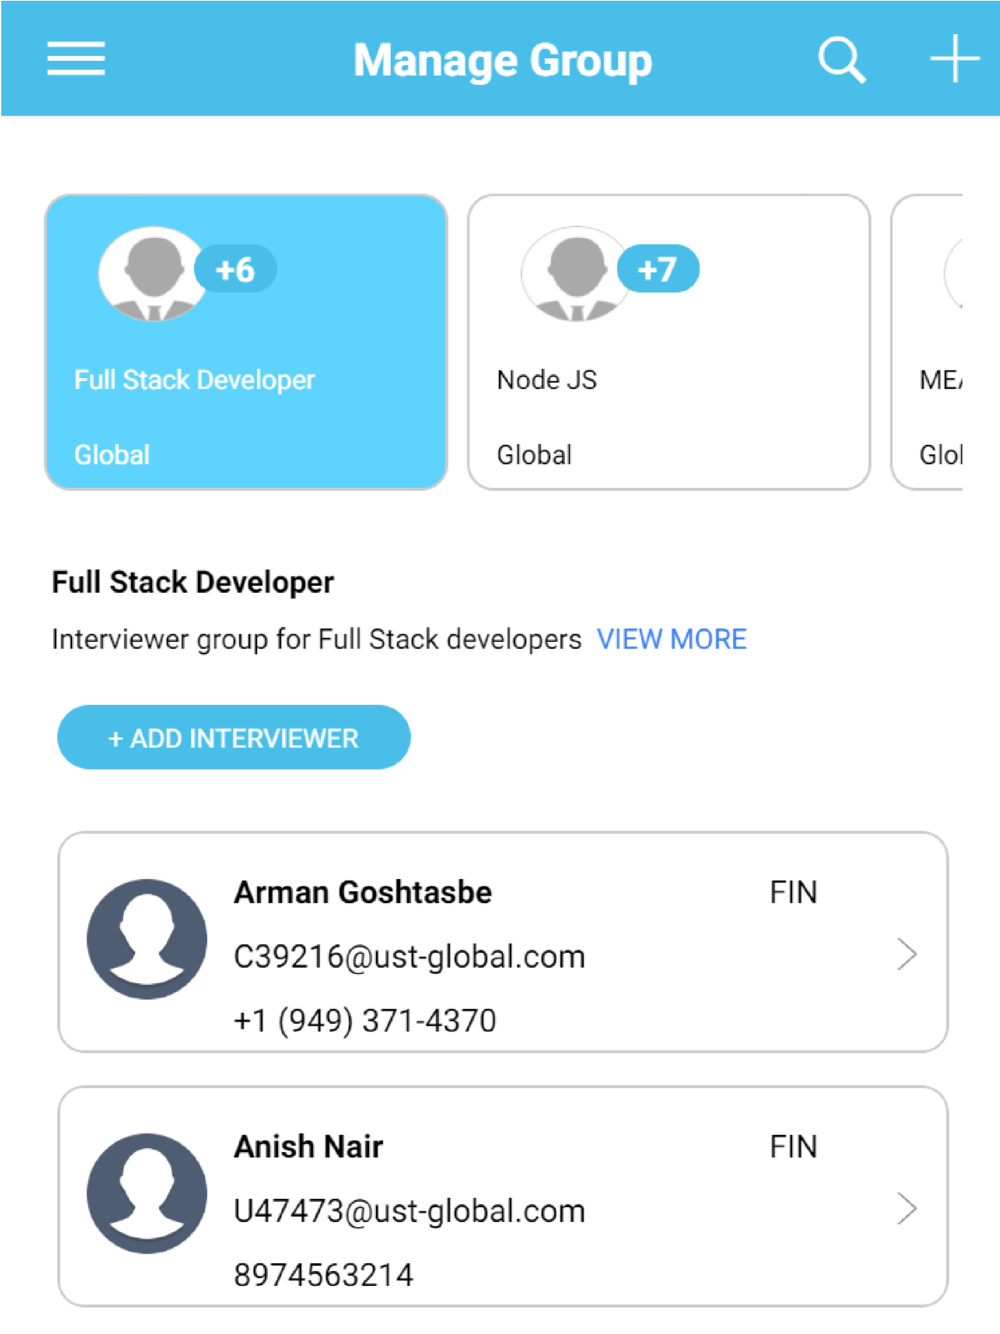Click the +7 members badge
The height and width of the screenshot is (1334, 1000).
click(658, 269)
